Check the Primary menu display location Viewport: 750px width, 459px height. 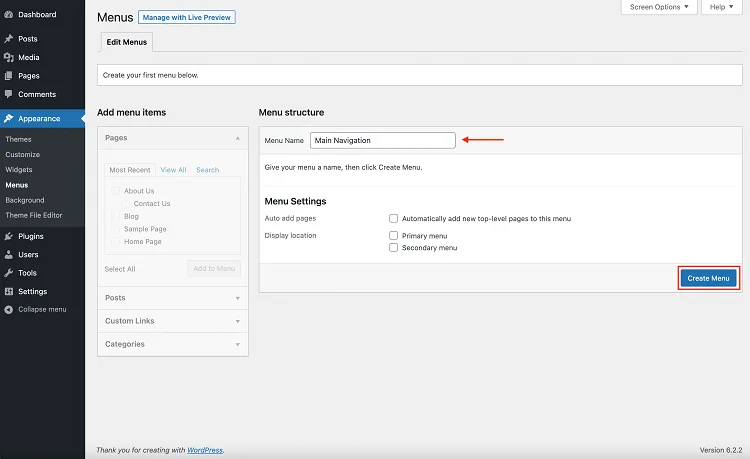(393, 235)
